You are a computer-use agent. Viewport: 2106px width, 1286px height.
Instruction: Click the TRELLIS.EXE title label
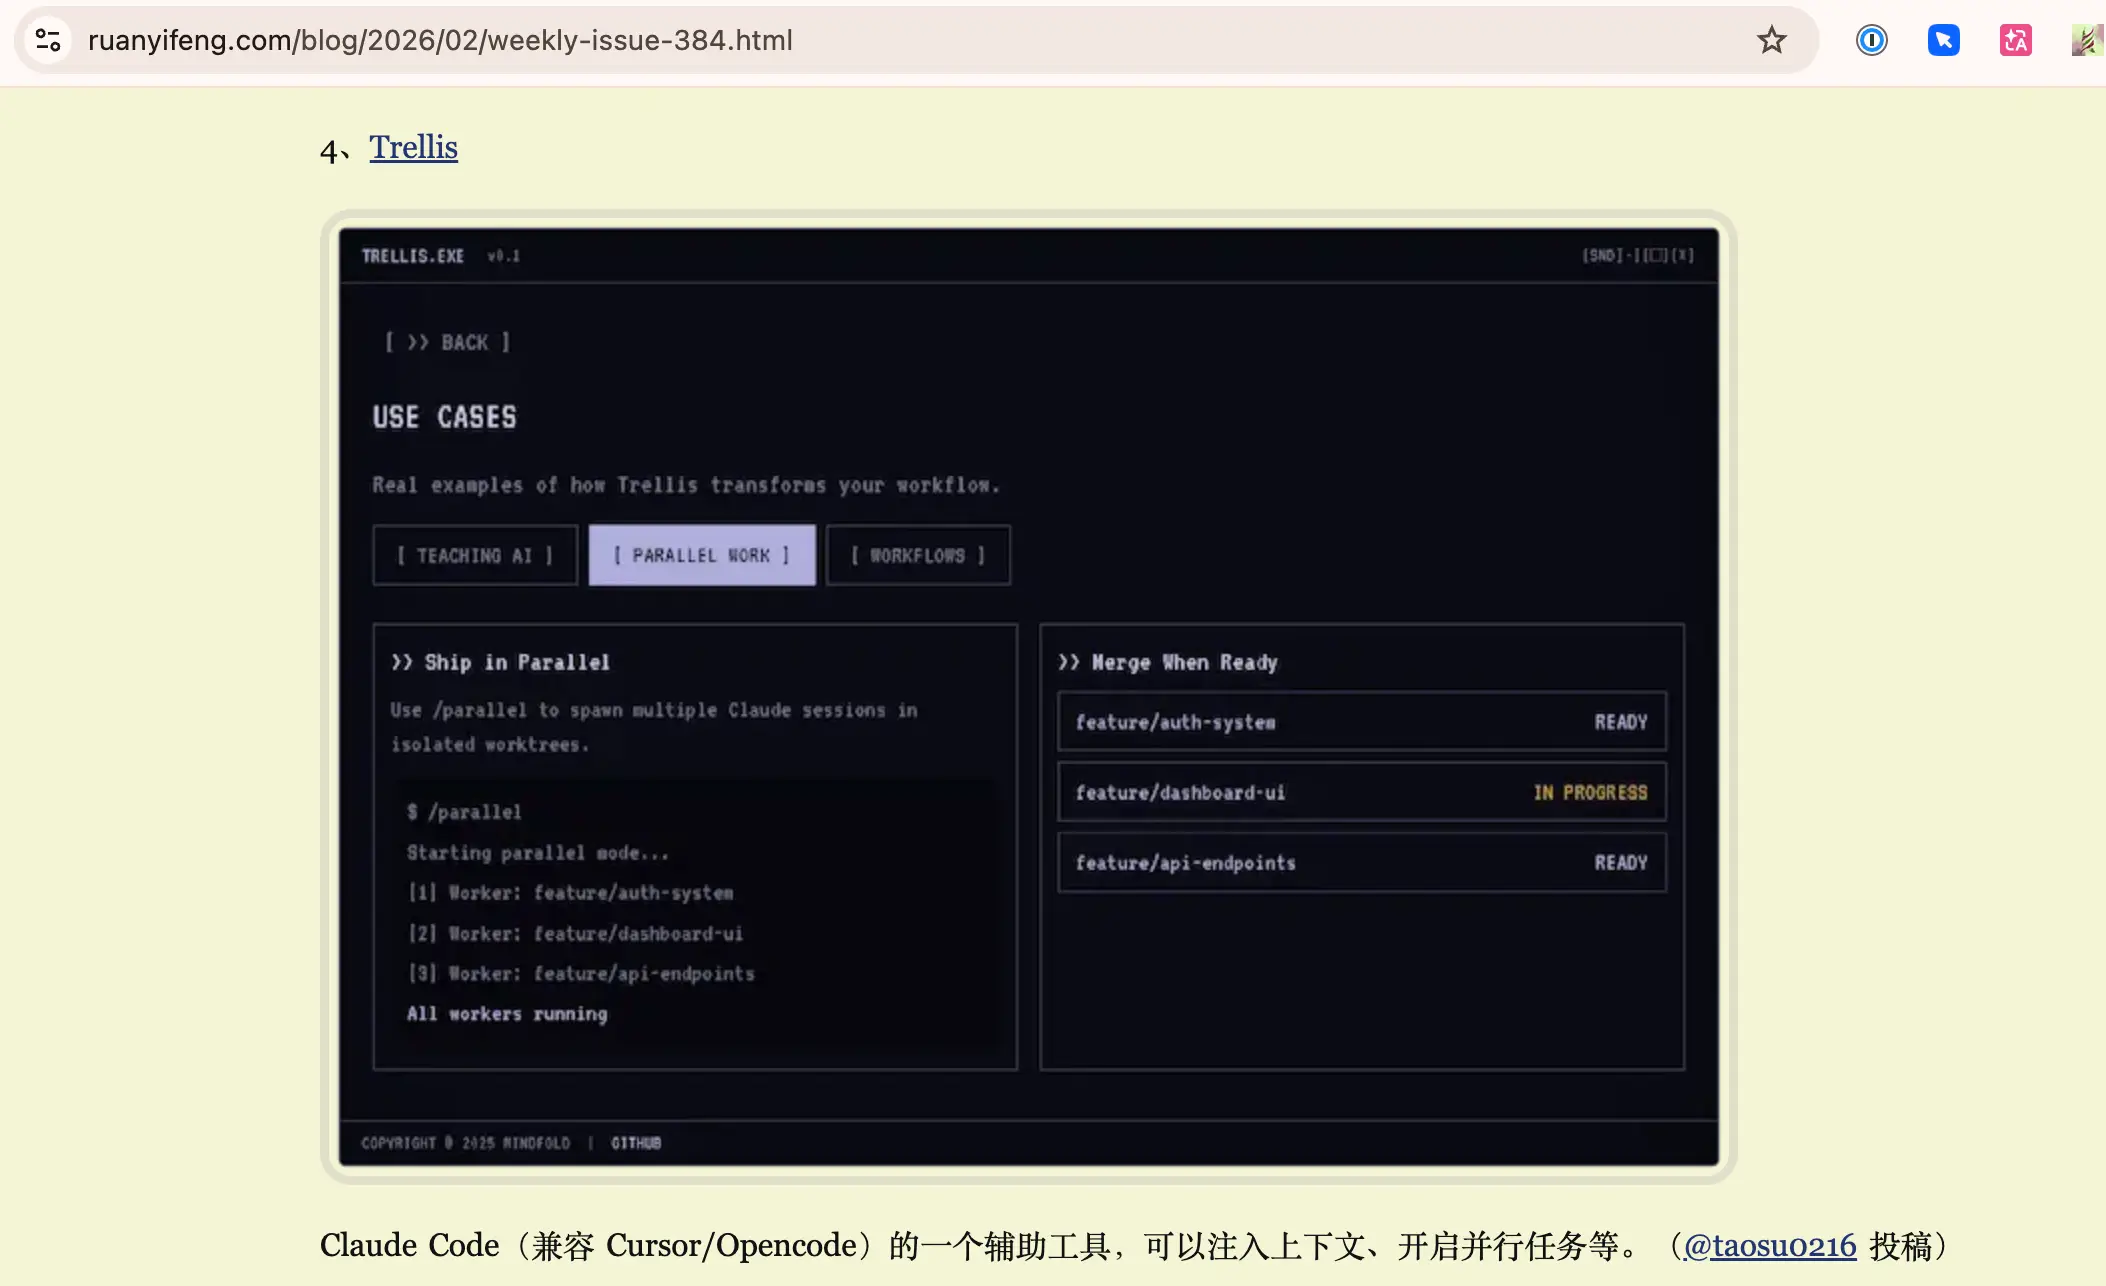(413, 256)
